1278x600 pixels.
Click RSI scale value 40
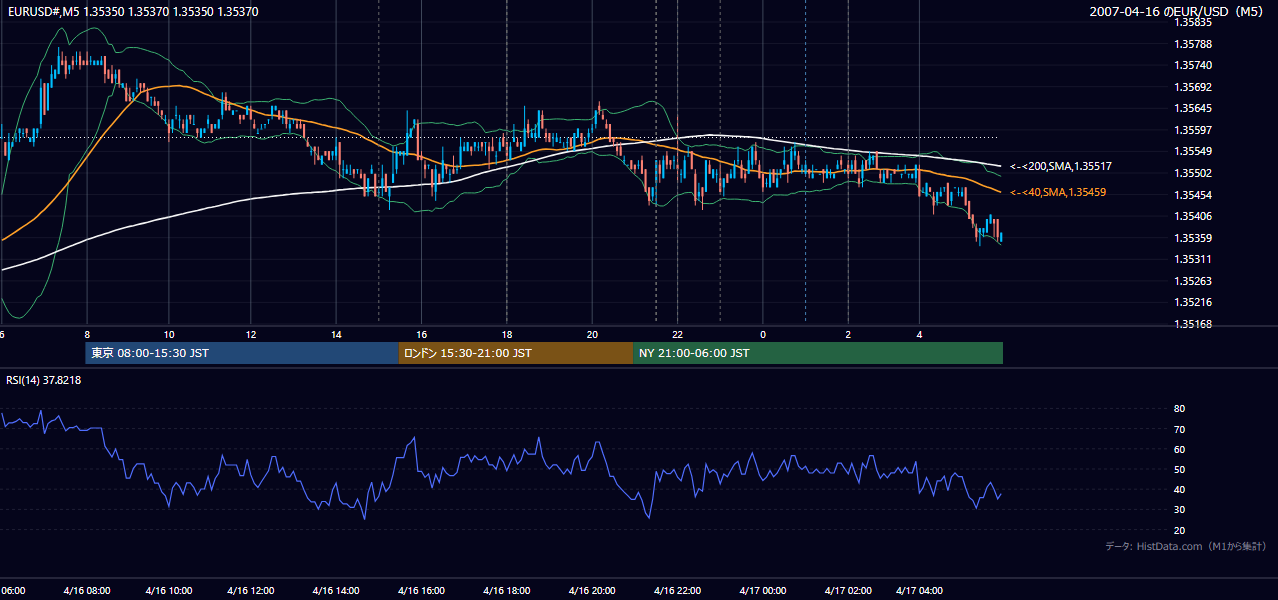[1180, 489]
